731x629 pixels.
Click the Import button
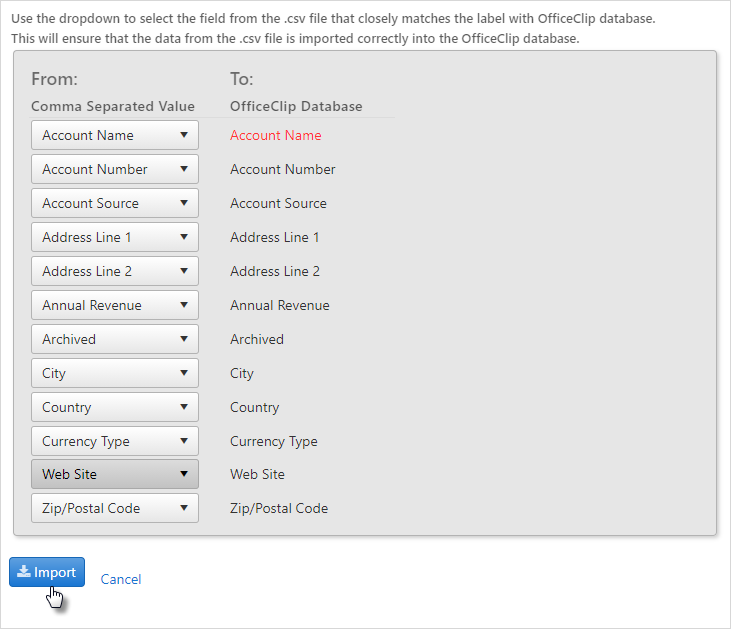pos(47,572)
